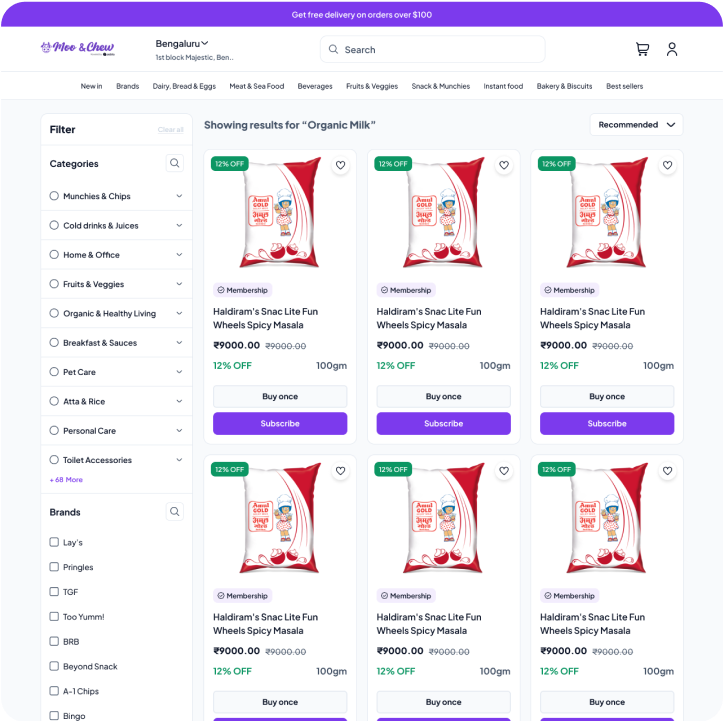Screen dimensions: 723x721
Task: Expand the Toilet Accessories chevron
Action: (x=179, y=460)
